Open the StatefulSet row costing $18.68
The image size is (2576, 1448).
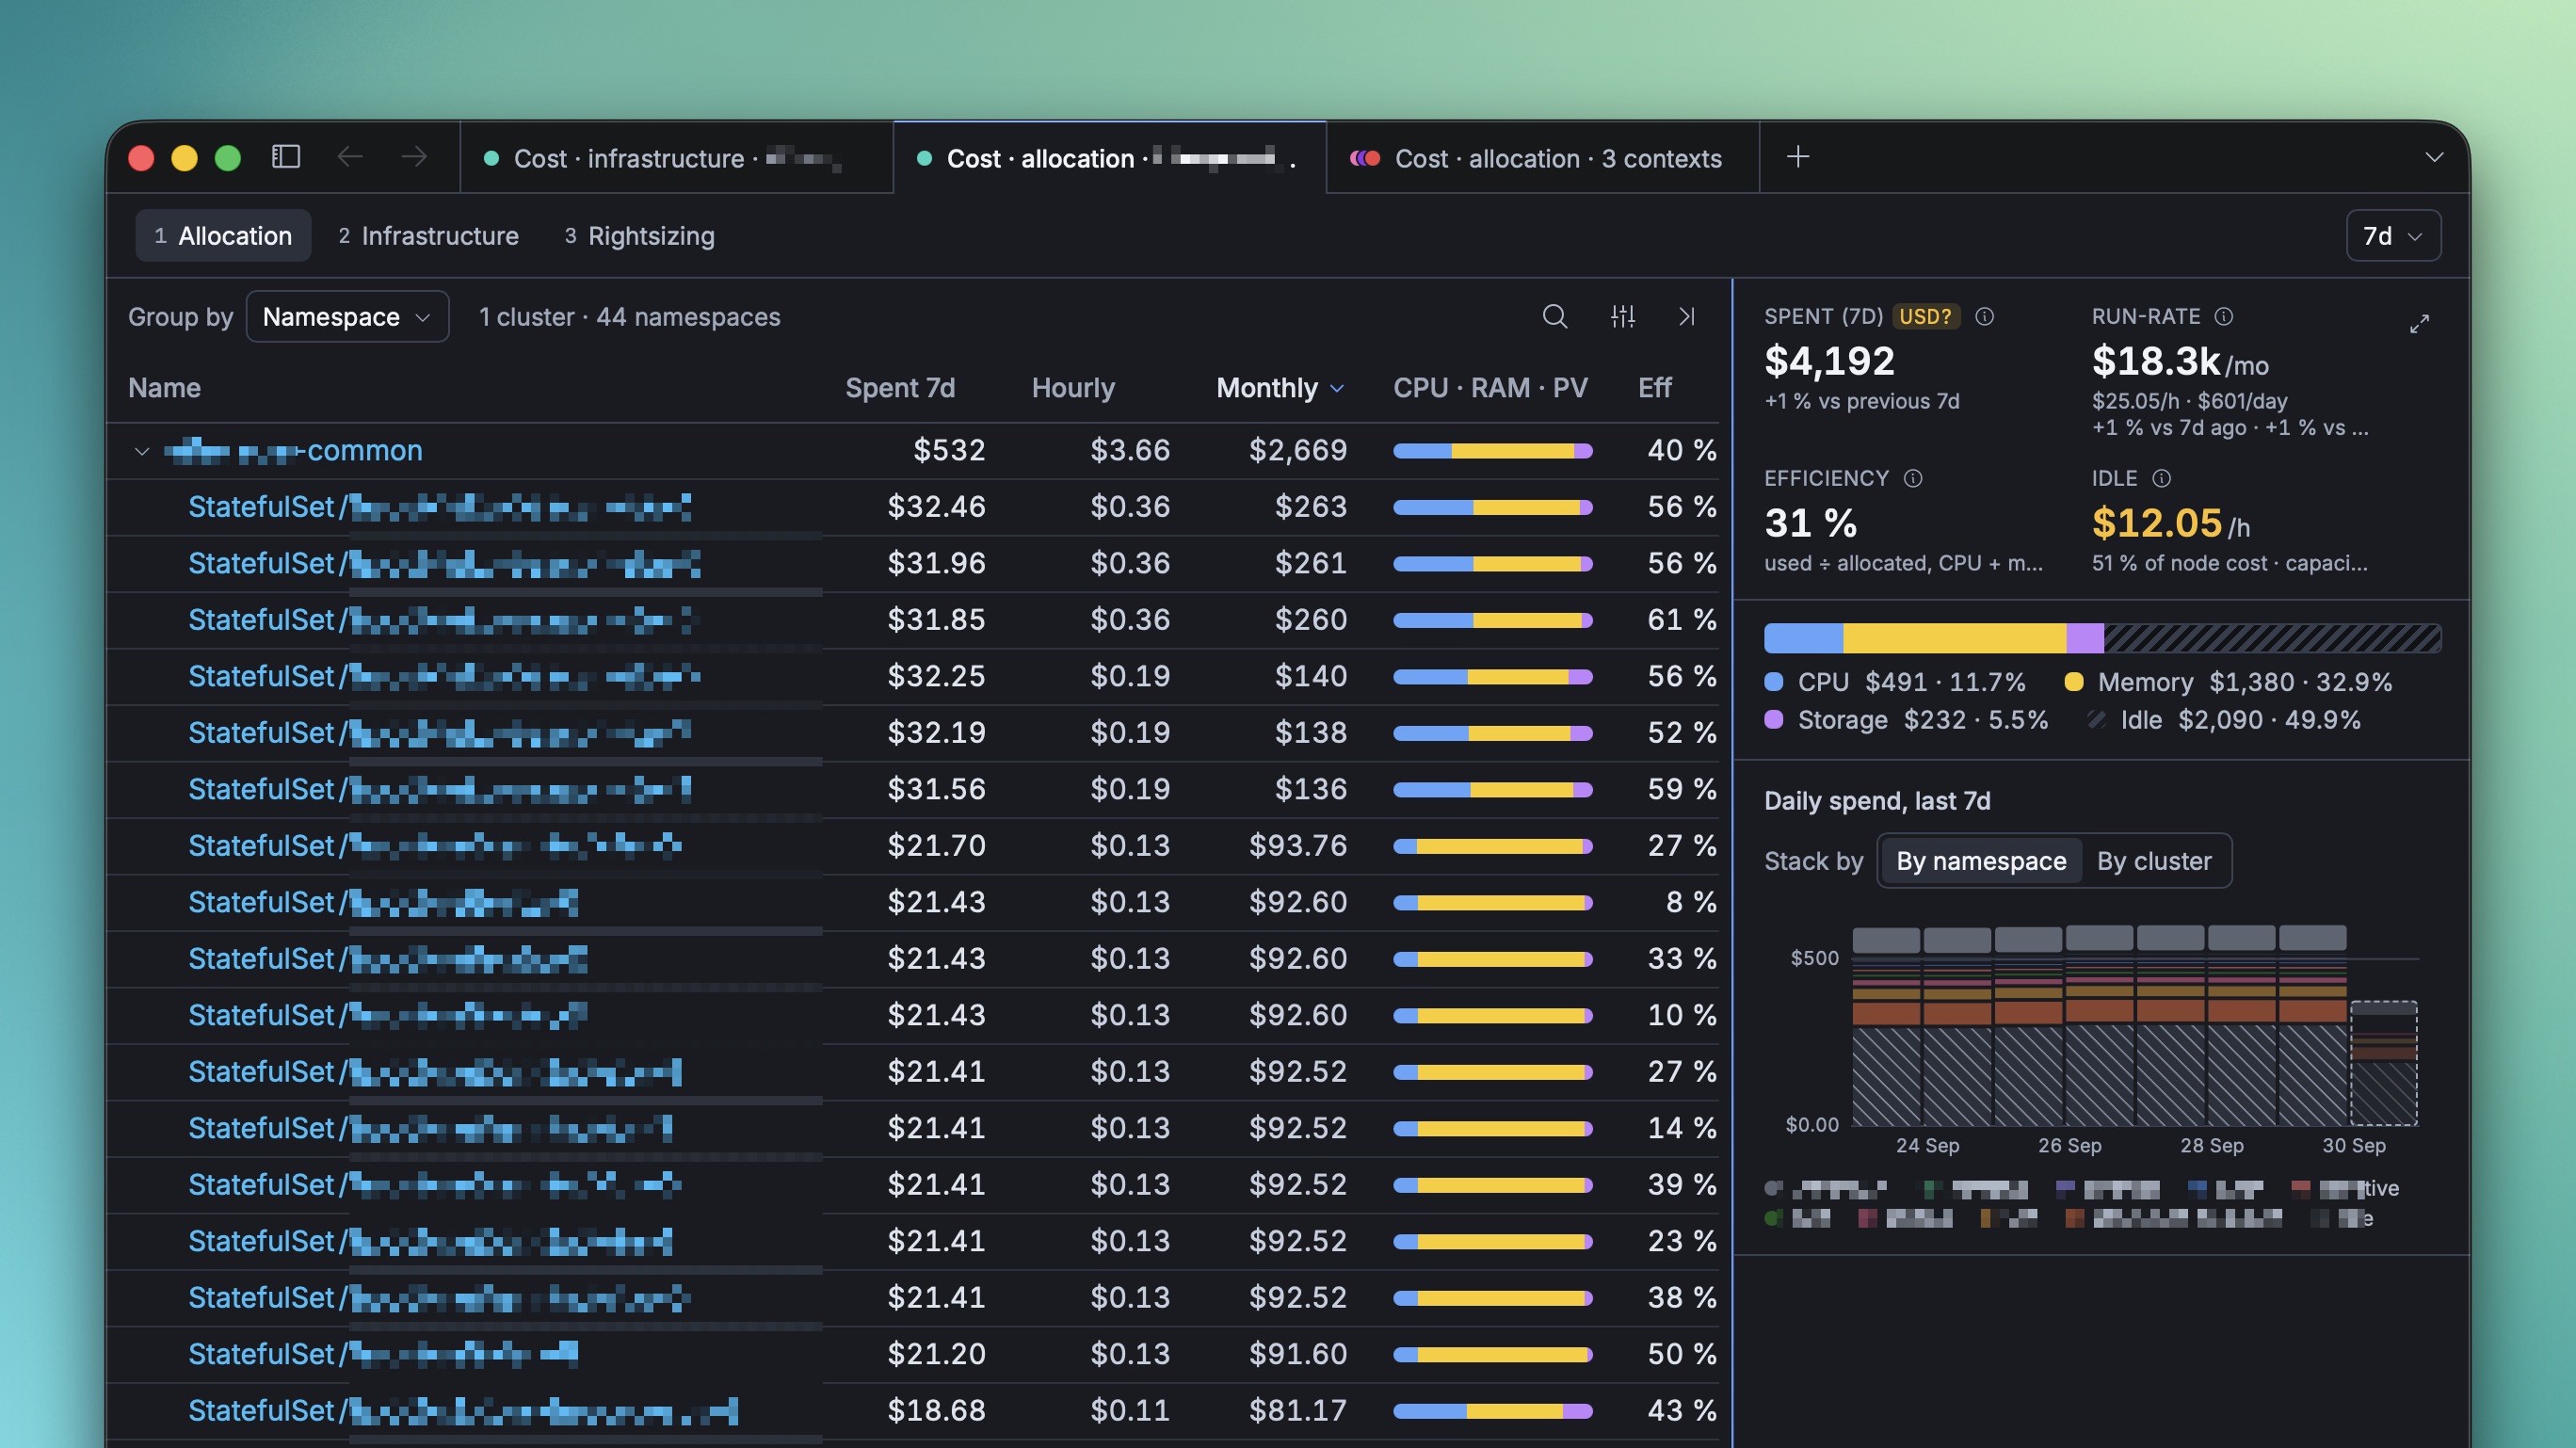912,1411
